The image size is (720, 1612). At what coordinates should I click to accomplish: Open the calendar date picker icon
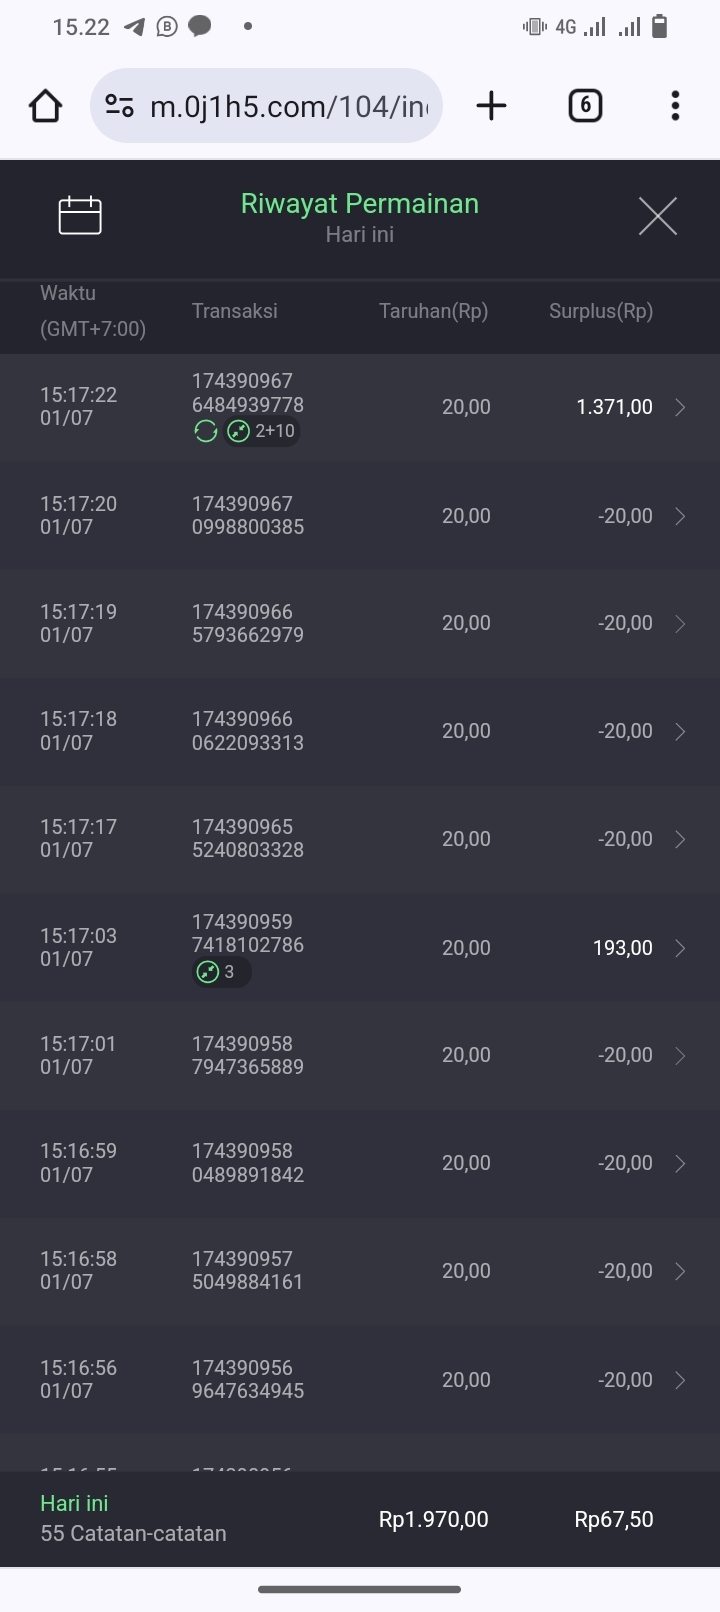point(80,216)
